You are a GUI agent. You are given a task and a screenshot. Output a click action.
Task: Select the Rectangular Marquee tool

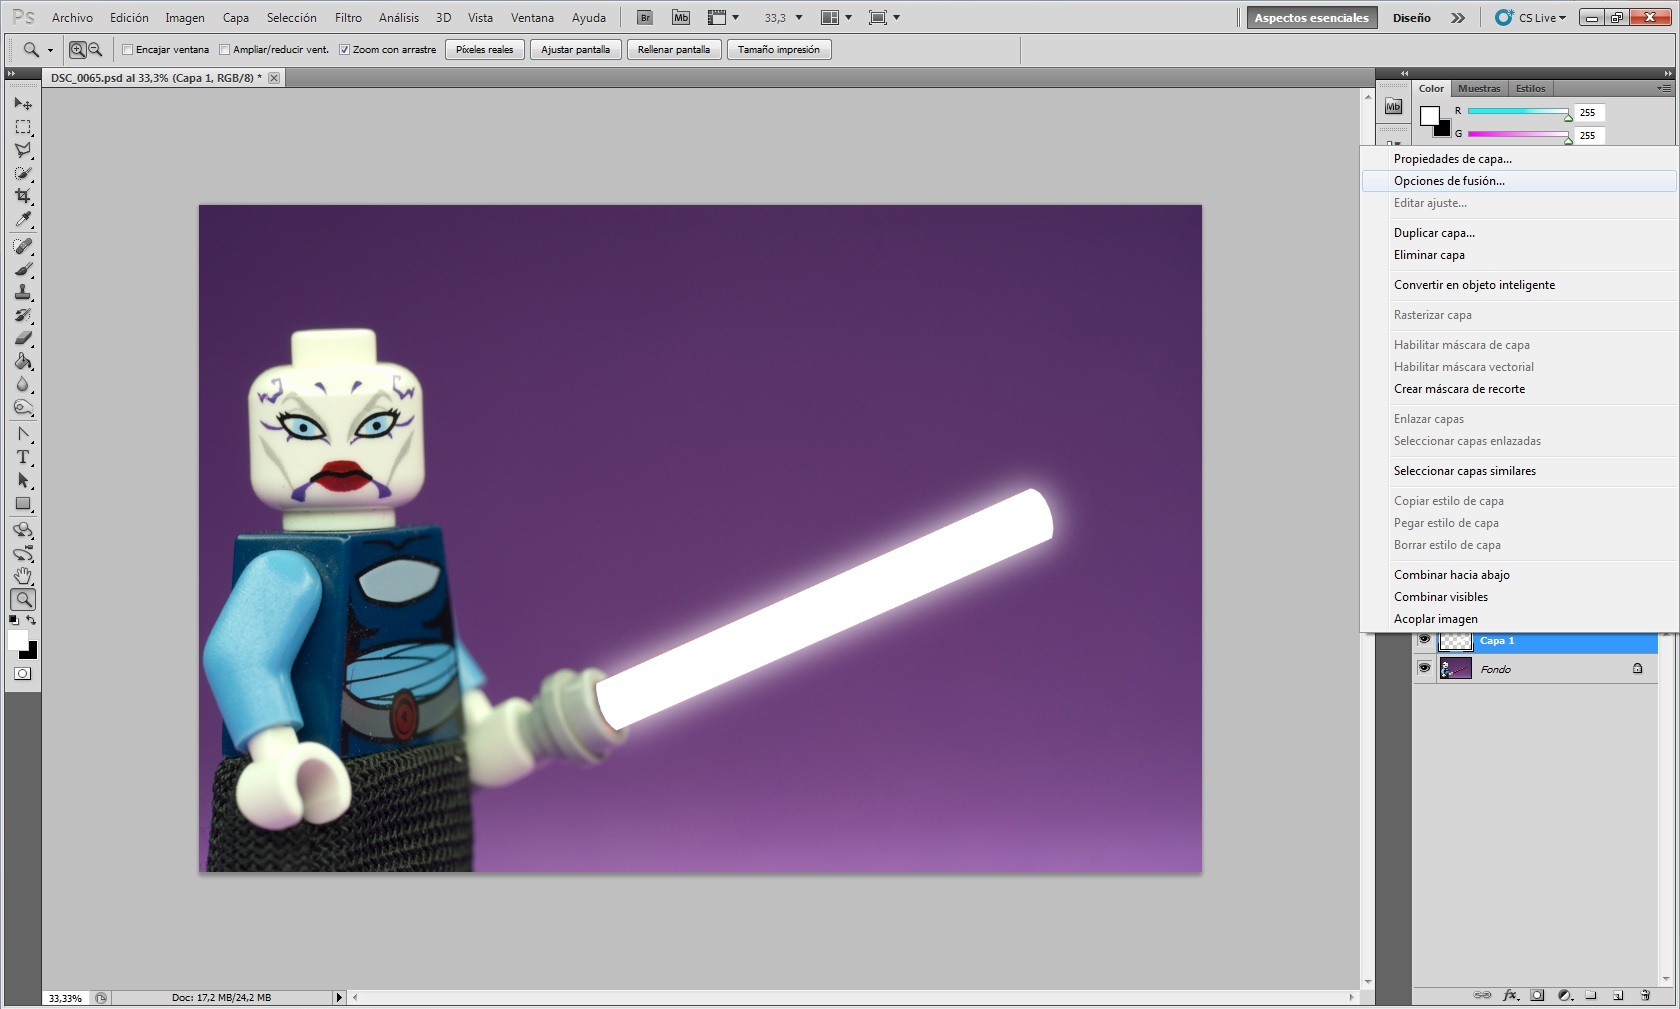(x=23, y=127)
